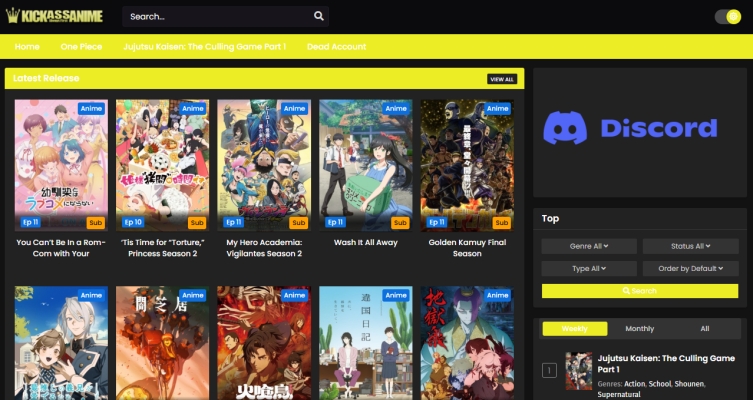Screen dimensions: 753x400
Task: Open the Golden Kamuy Final Season poster
Action: click(467, 165)
